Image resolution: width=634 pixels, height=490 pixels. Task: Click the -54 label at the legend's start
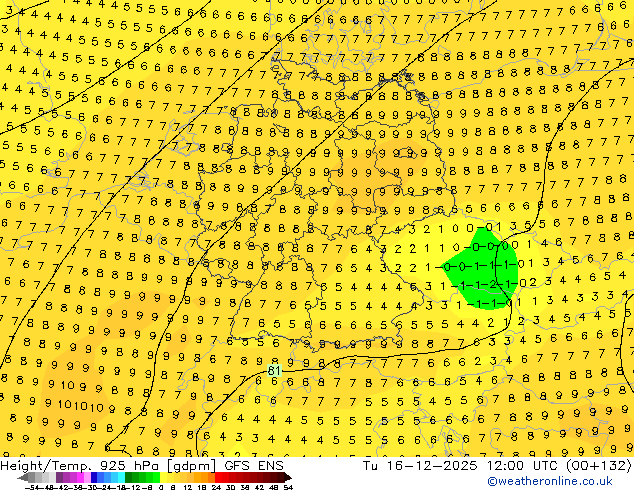pos(32,487)
